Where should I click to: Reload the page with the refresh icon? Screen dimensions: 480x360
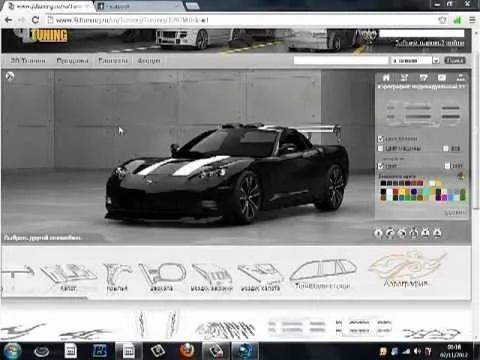tap(35, 20)
